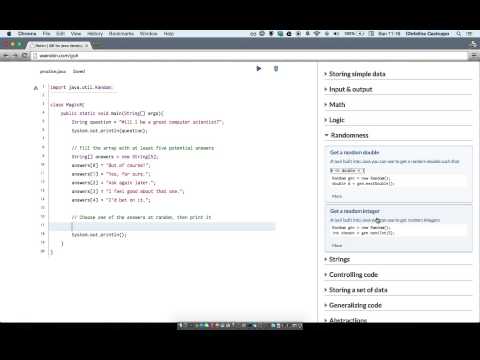Image resolution: width=480 pixels, height=360 pixels.
Task: Click the warning icon beside line 1
Action: point(36,88)
